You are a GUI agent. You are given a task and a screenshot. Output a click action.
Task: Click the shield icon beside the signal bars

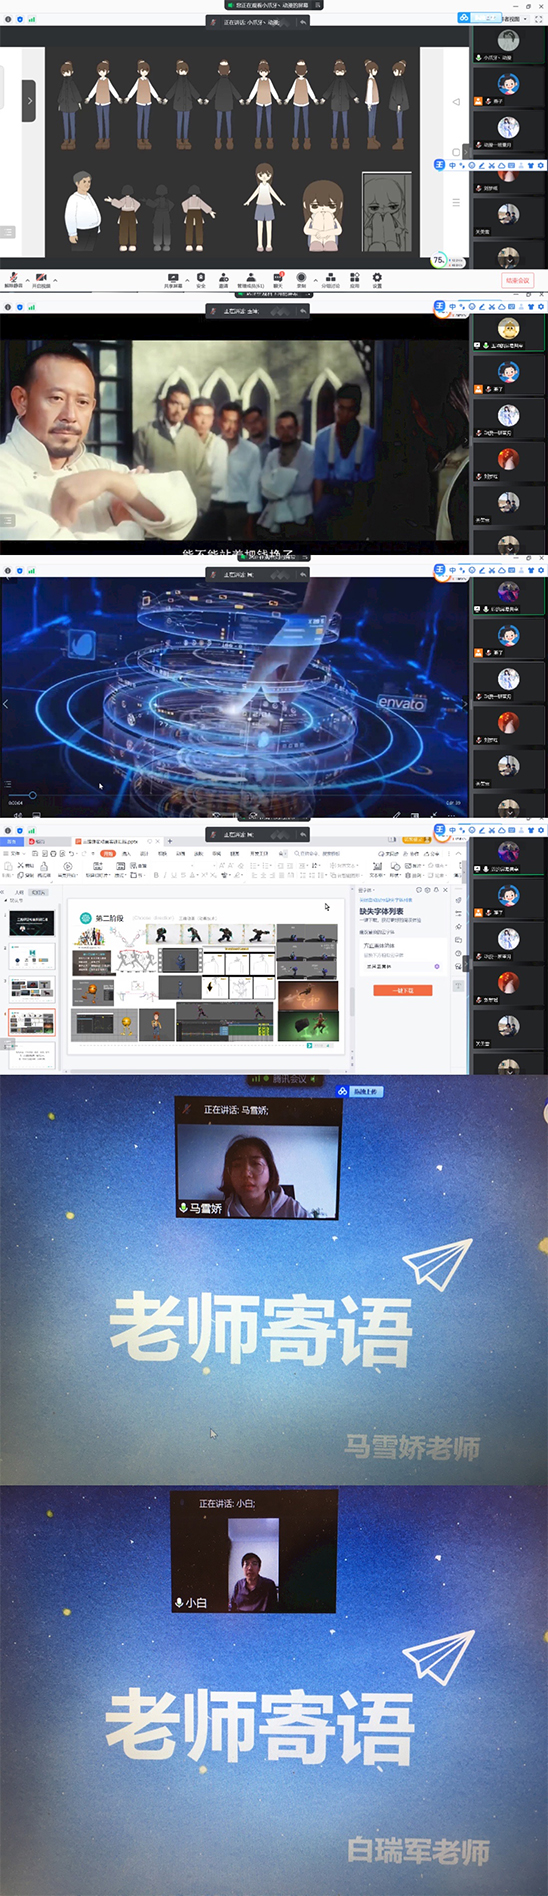(x=20, y=19)
